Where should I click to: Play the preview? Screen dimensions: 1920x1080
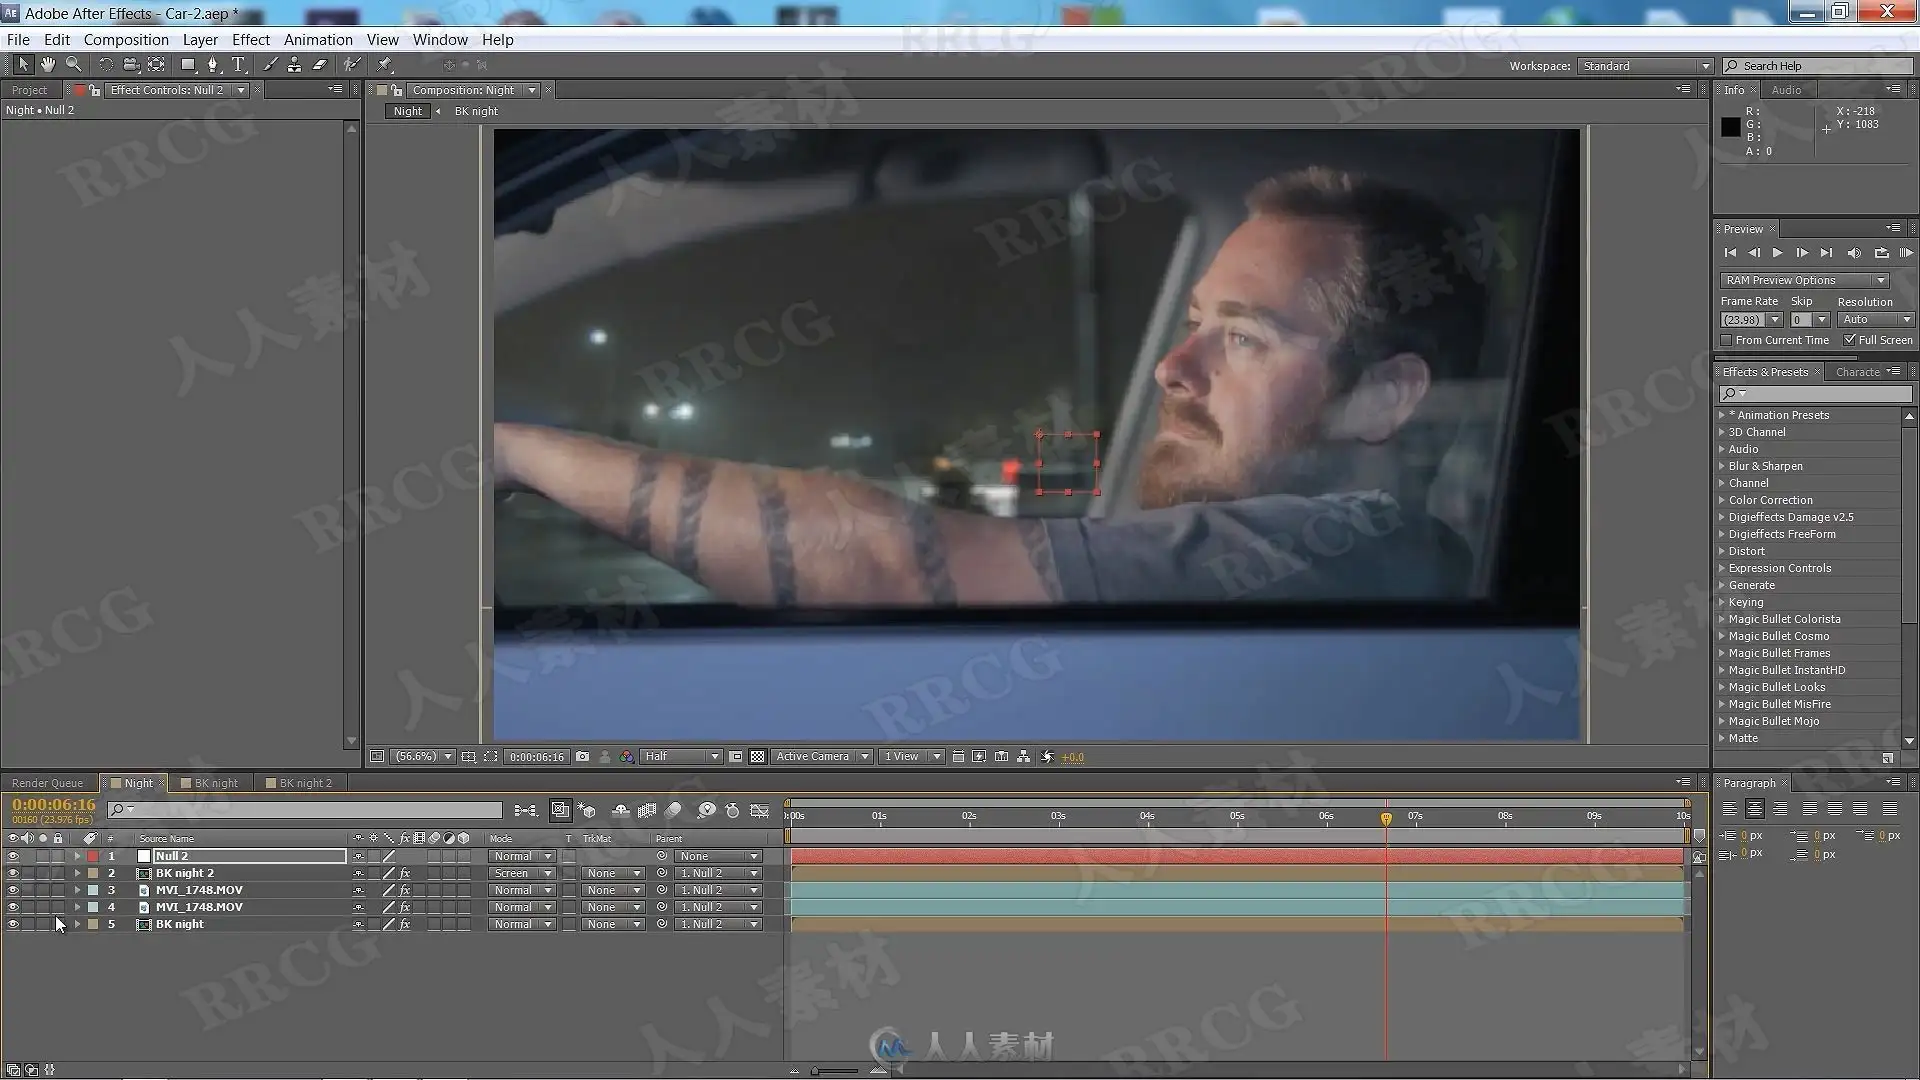1777,253
